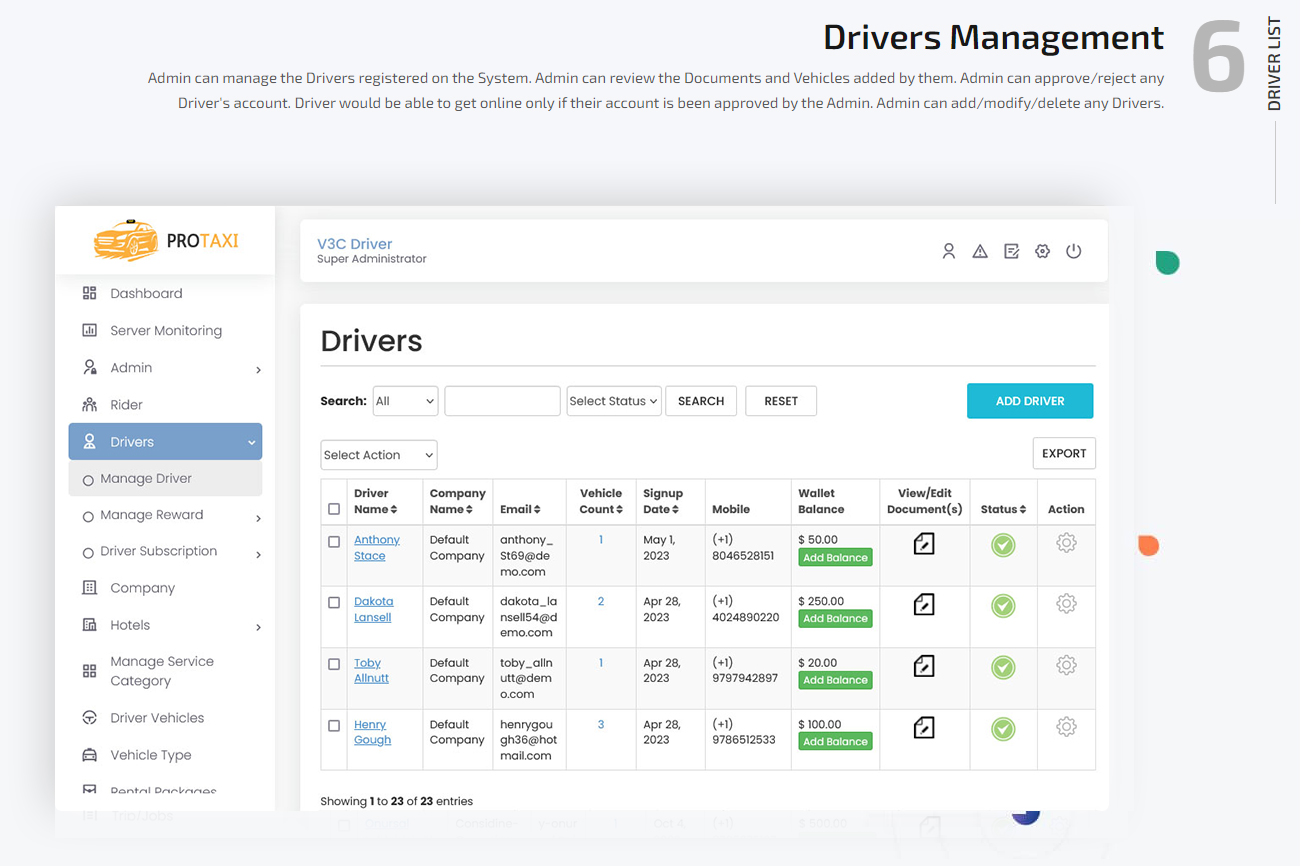Open the user profile icon in header
Screen dimensions: 1301x866
pyautogui.click(x=948, y=251)
